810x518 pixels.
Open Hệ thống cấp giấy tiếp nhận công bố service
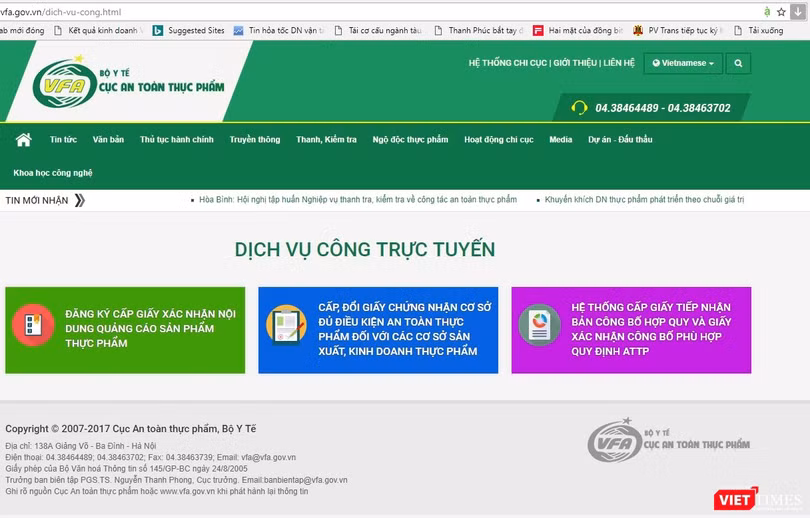[x=631, y=330]
